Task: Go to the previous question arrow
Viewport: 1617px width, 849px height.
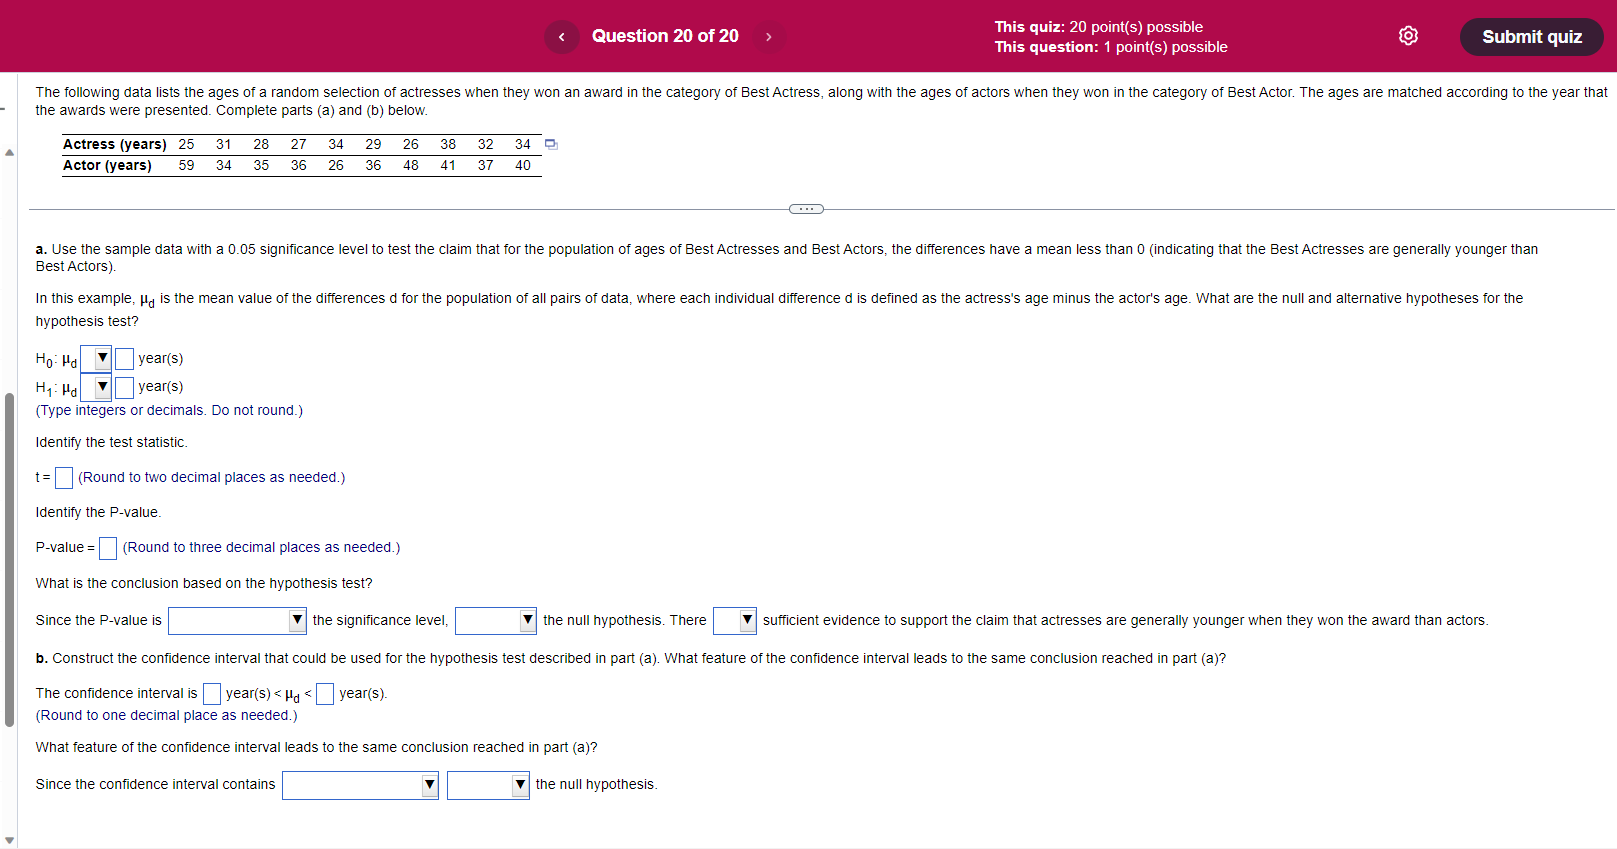Action: coord(561,37)
